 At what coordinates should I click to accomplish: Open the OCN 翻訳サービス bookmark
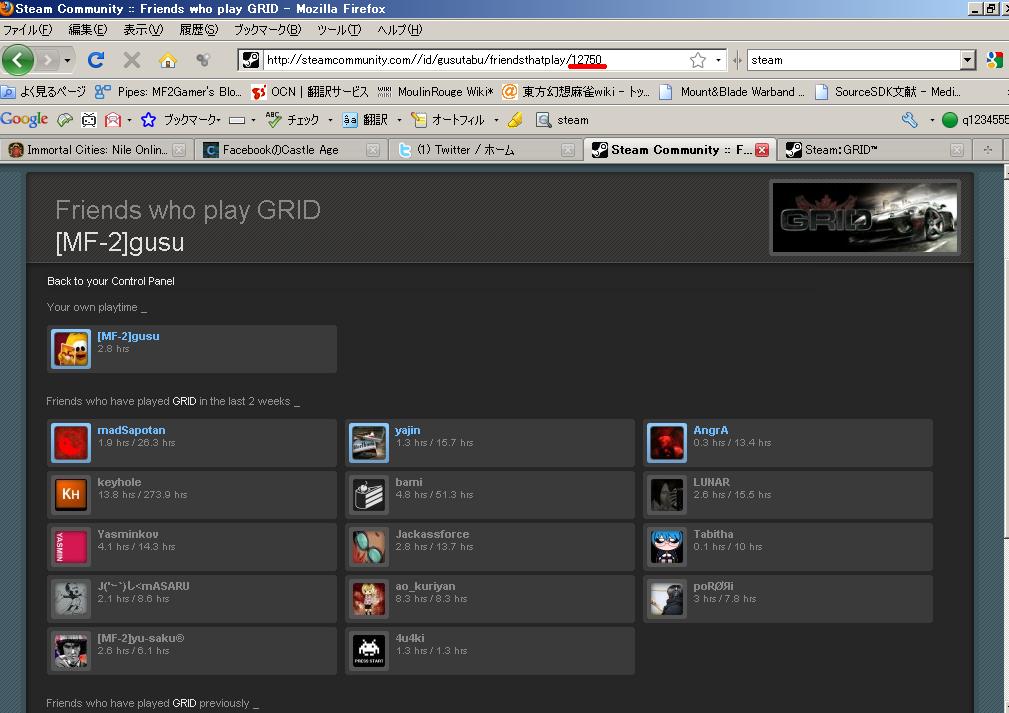coord(310,92)
